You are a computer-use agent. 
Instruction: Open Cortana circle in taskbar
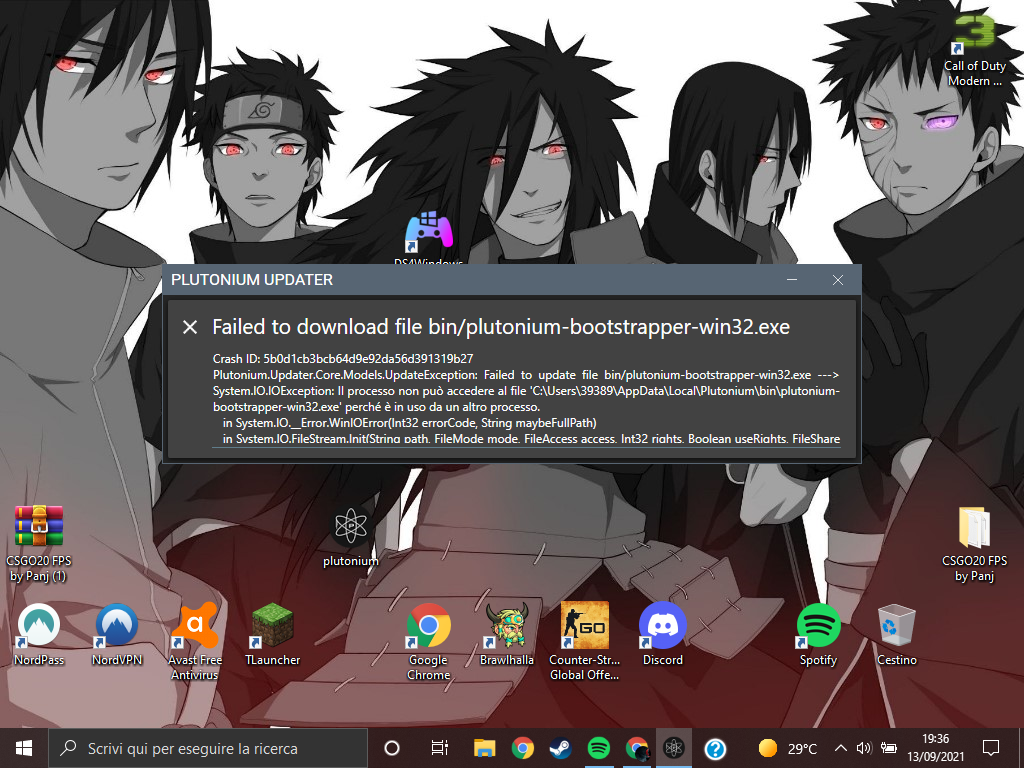[392, 748]
